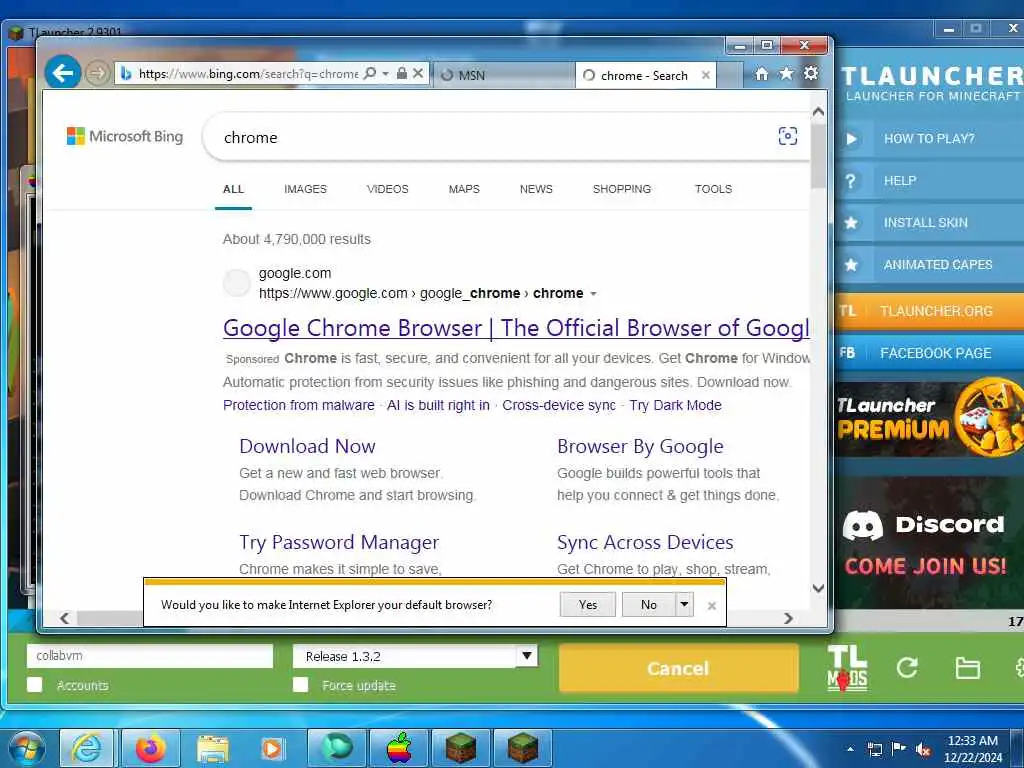This screenshot has width=1024, height=768.
Task: Switch to IMAGES results tab
Action: coord(305,189)
